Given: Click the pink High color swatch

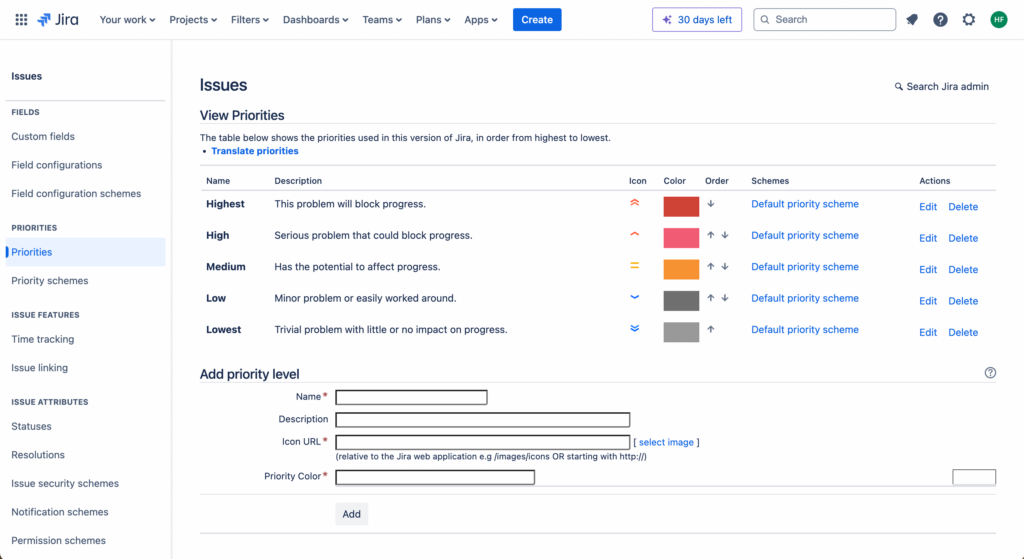Looking at the screenshot, I should (x=681, y=238).
